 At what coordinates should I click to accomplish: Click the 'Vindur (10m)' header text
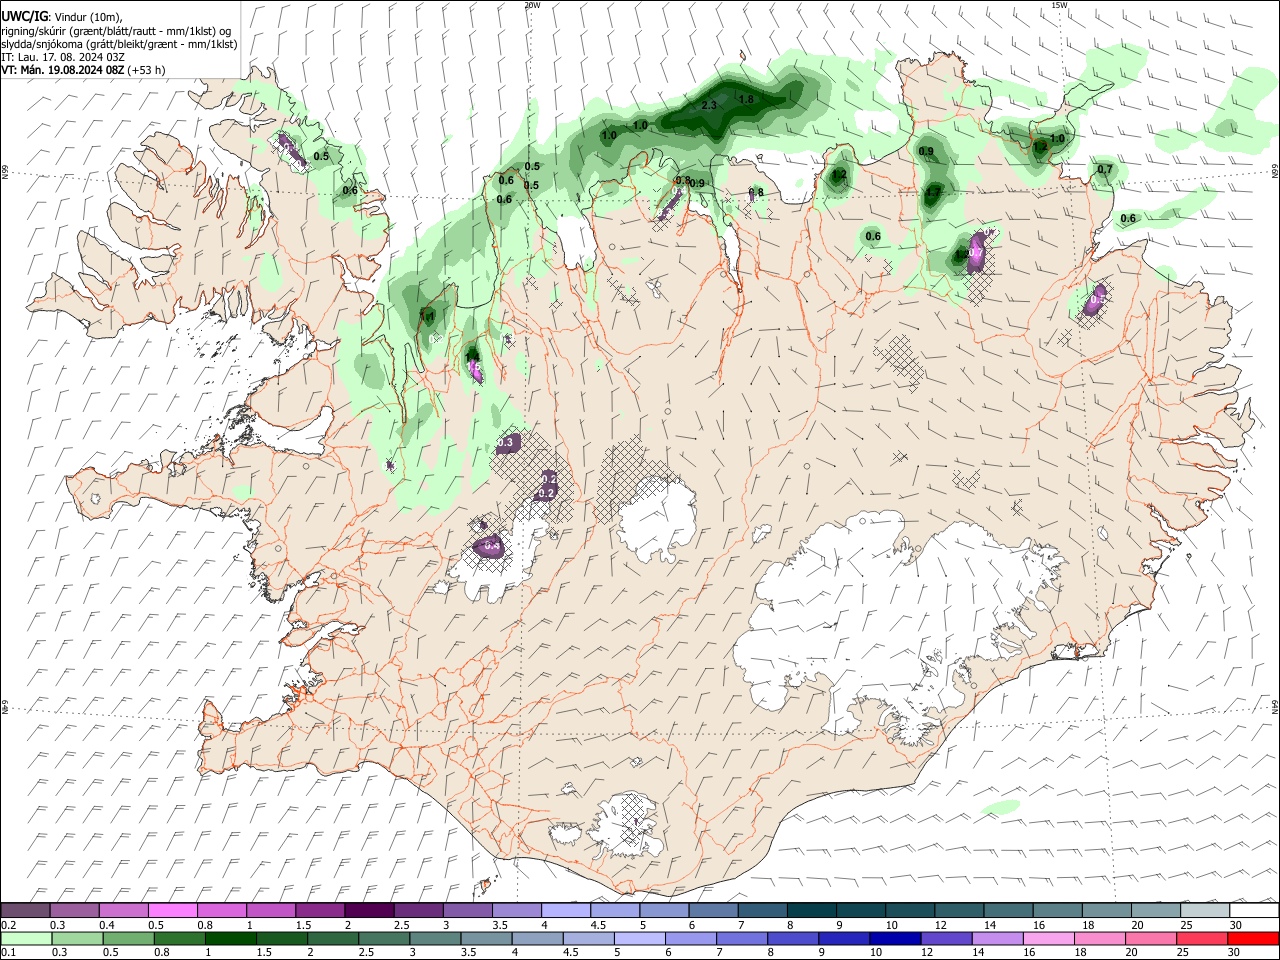tap(88, 17)
